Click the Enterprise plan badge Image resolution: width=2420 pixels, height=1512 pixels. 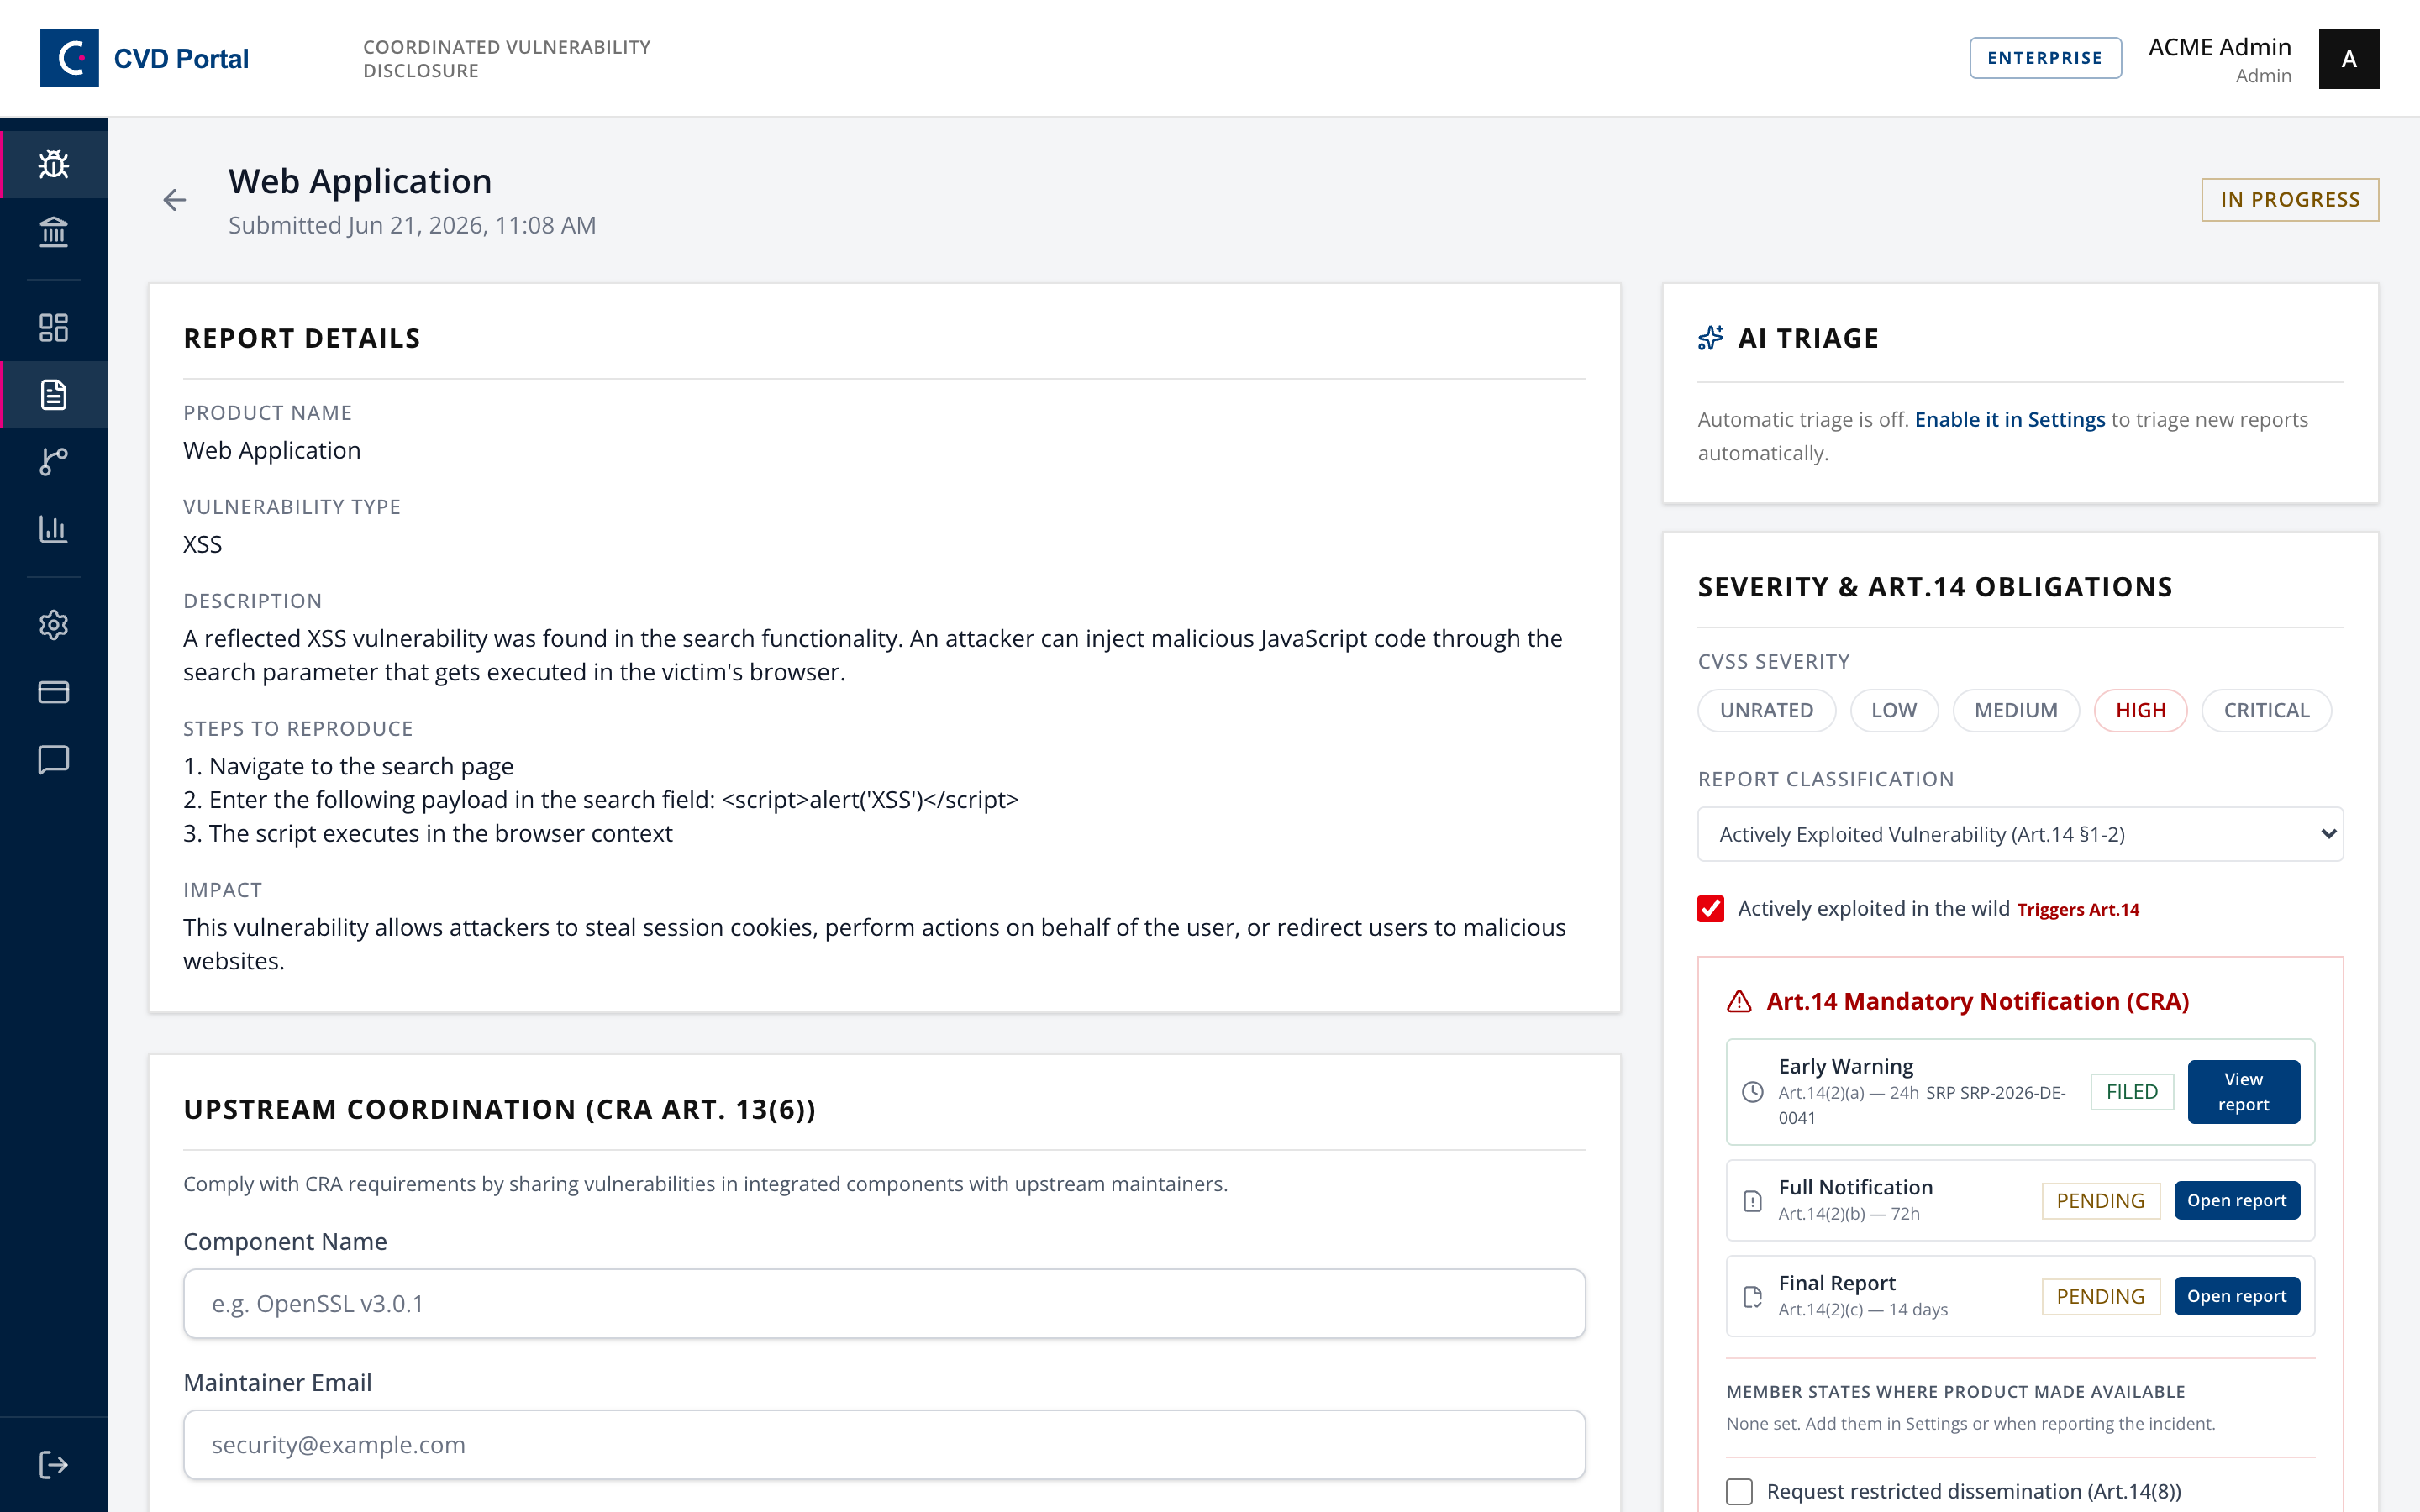[2045, 58]
